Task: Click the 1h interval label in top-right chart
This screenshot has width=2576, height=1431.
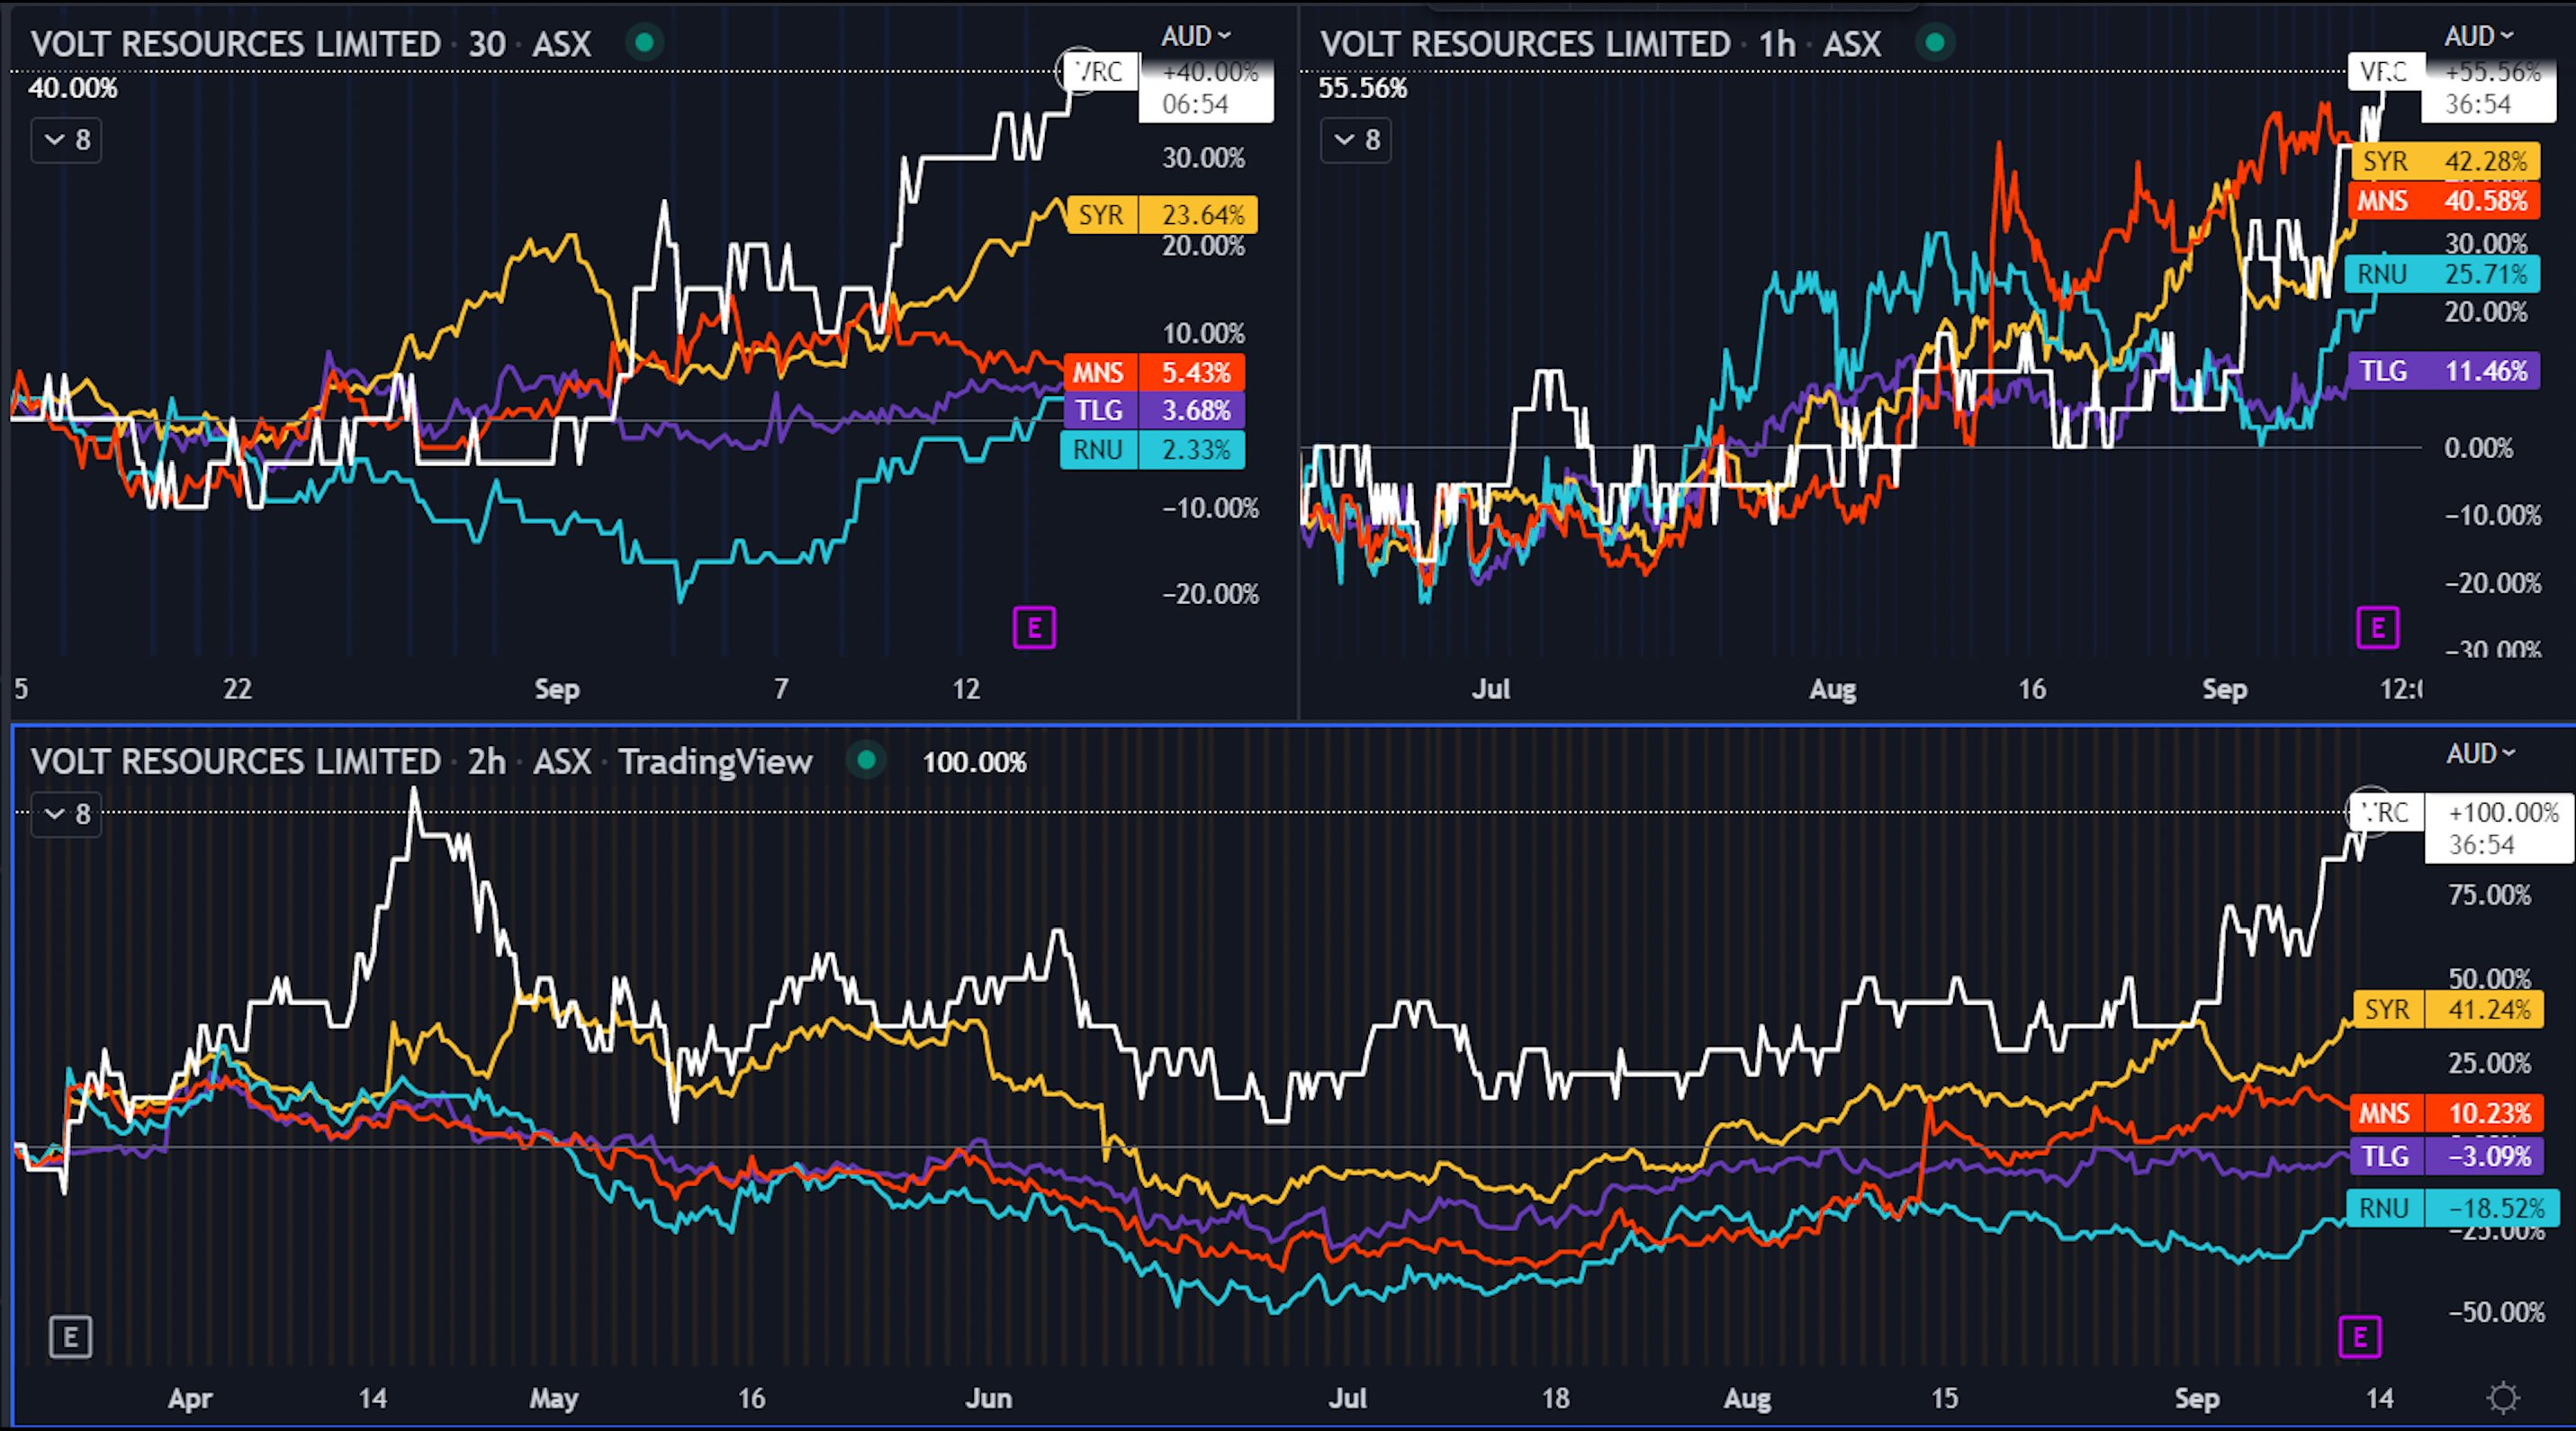Action: [1777, 44]
